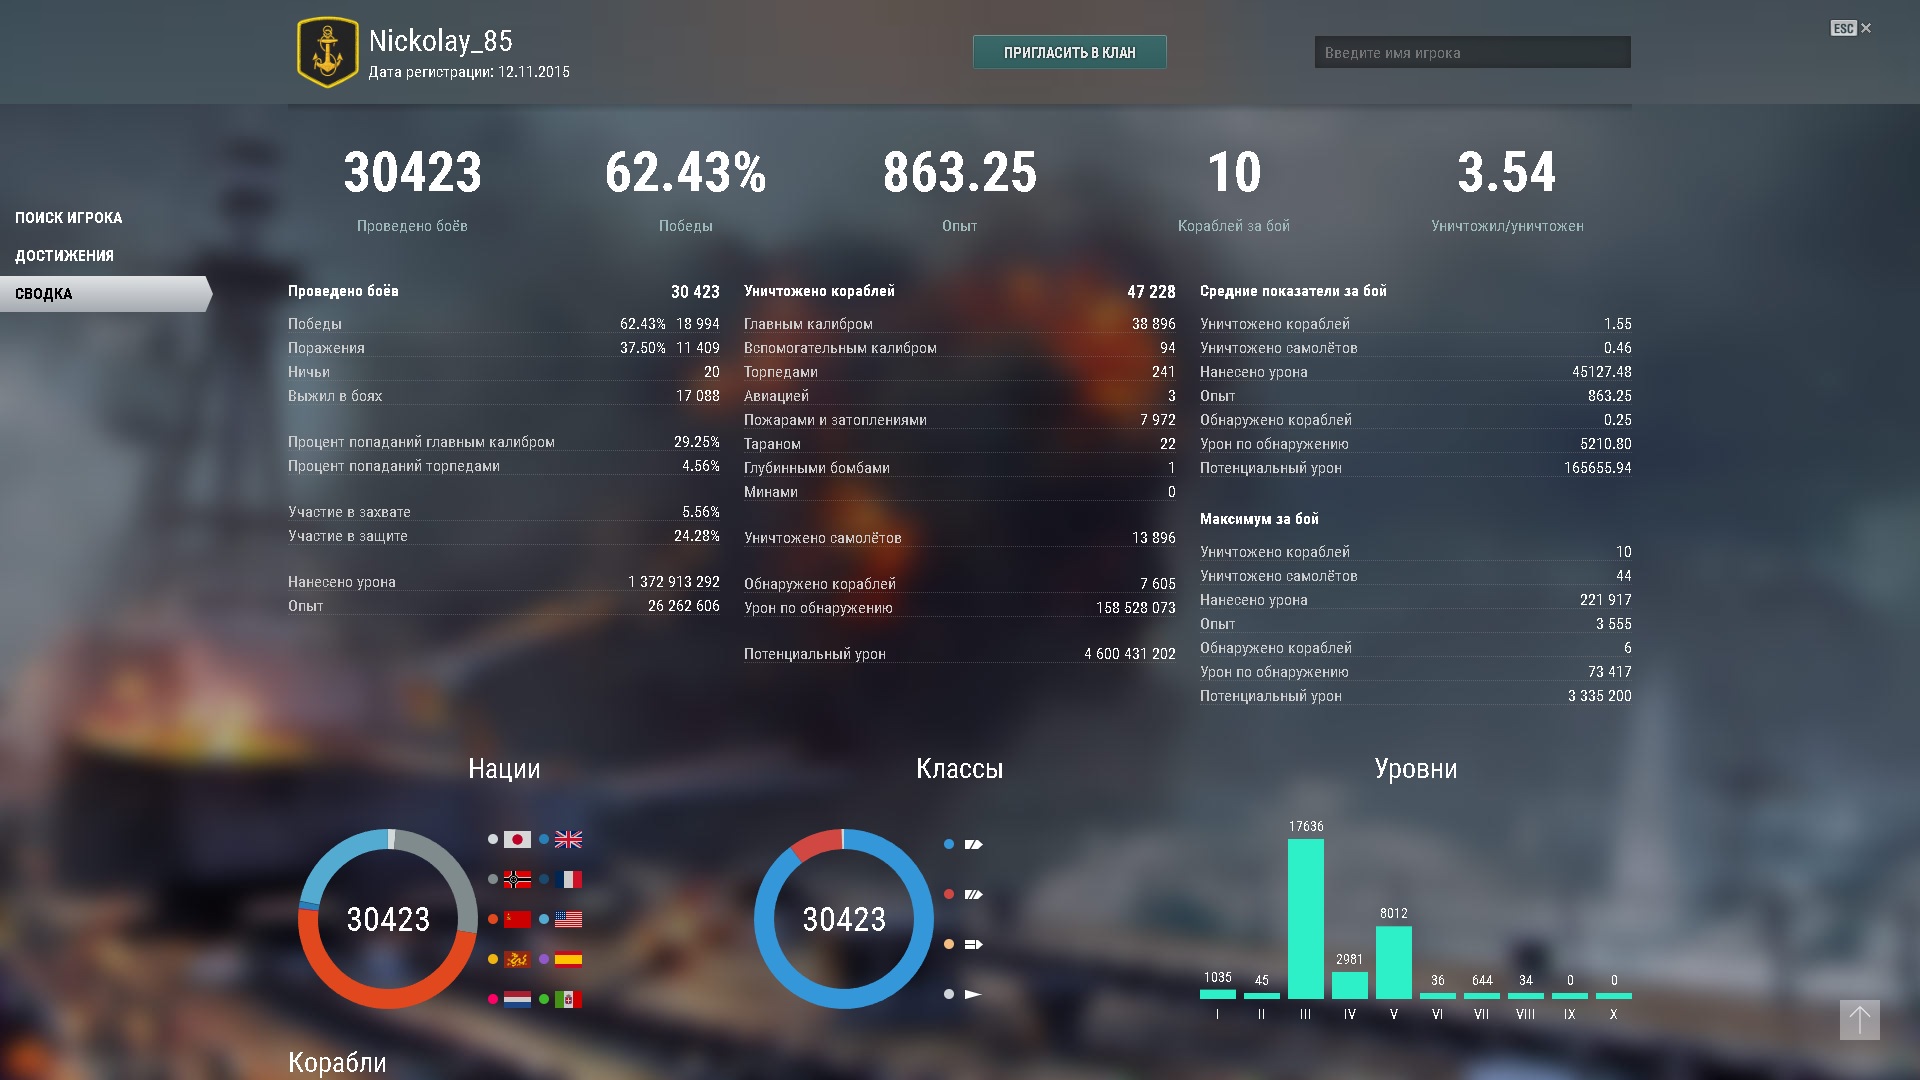Click the scroll-to-top arrow button

pos(1860,1020)
